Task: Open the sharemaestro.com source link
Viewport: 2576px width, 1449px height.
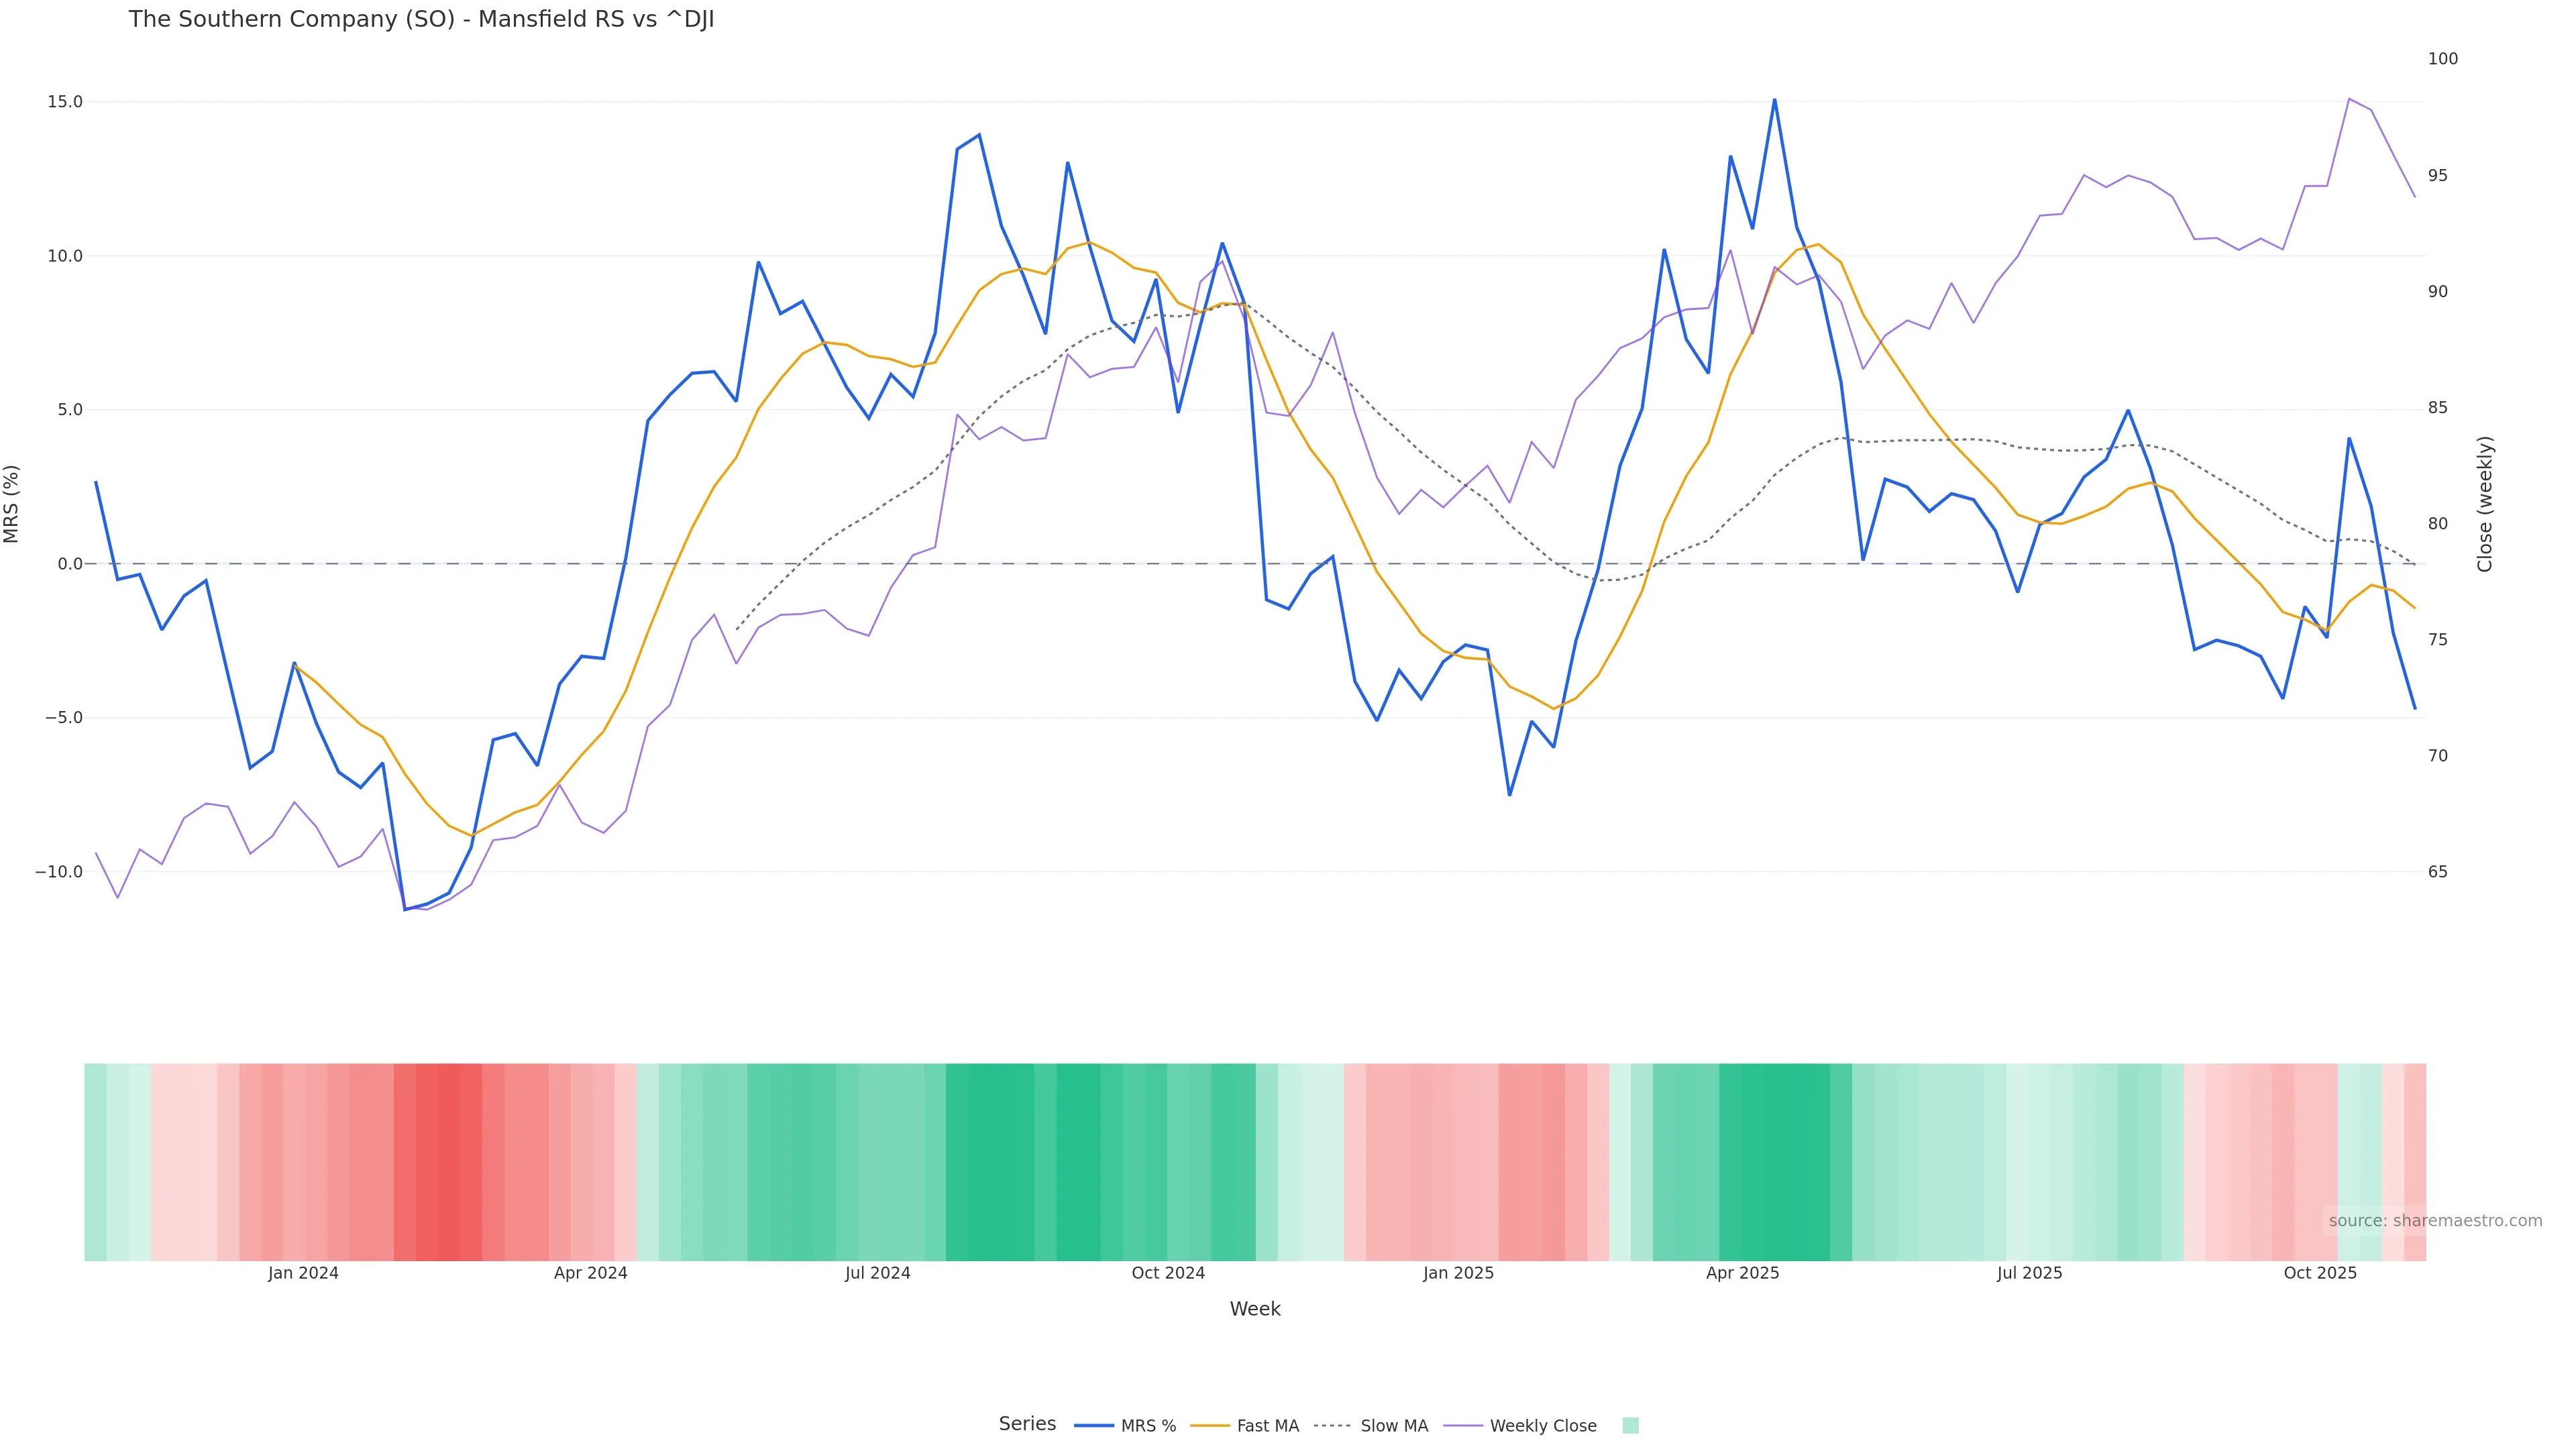Action: (x=2434, y=1221)
